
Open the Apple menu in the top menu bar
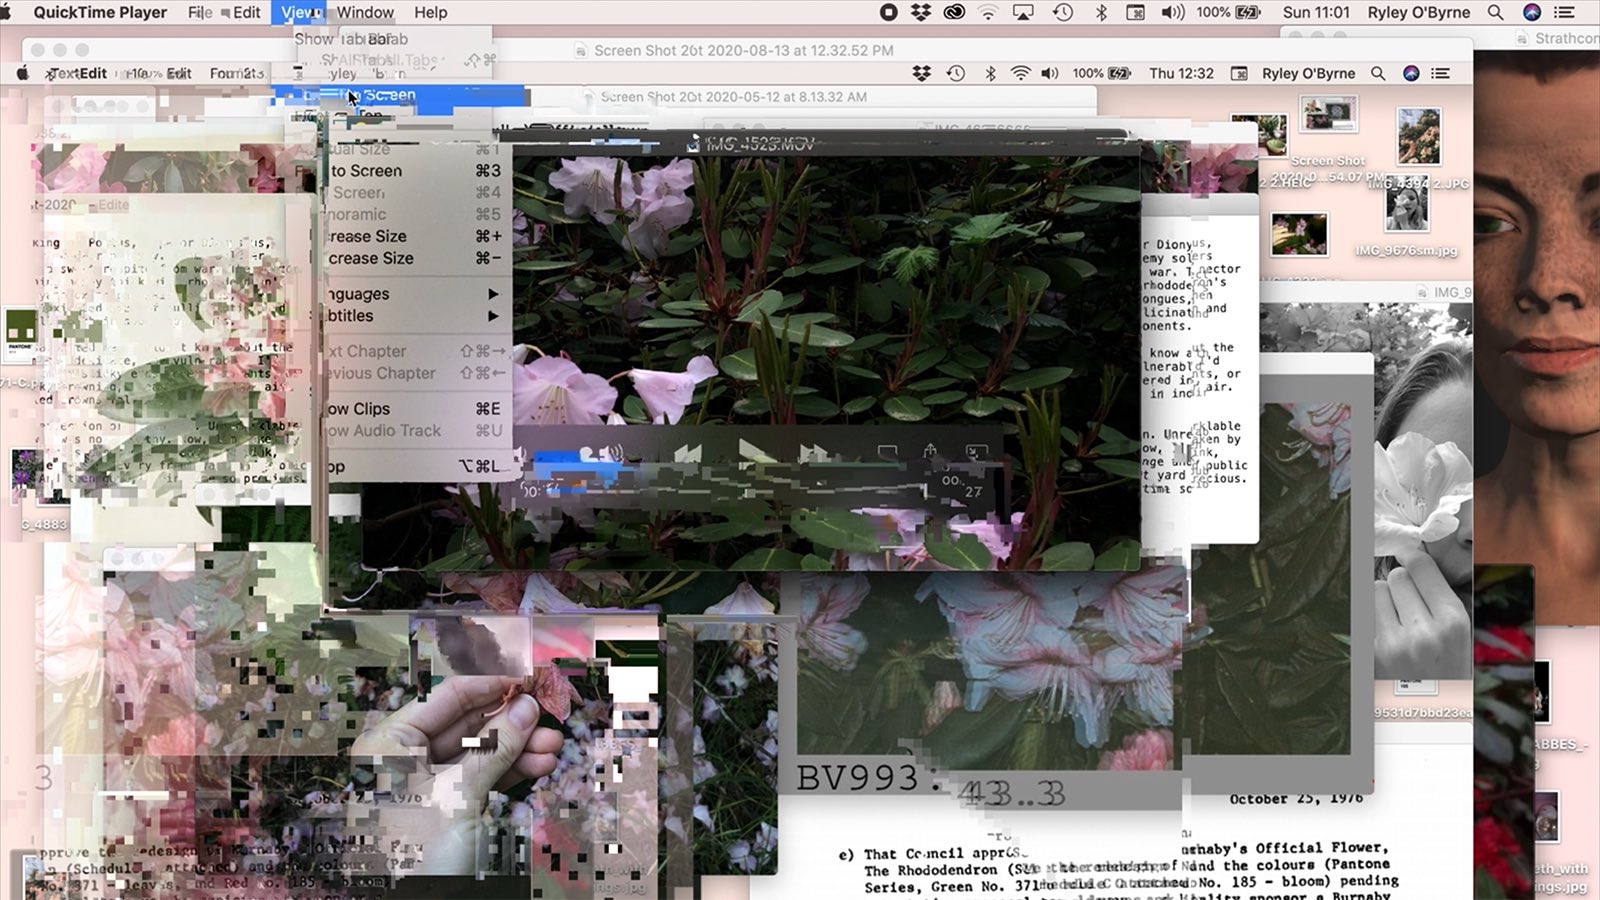pos(7,12)
